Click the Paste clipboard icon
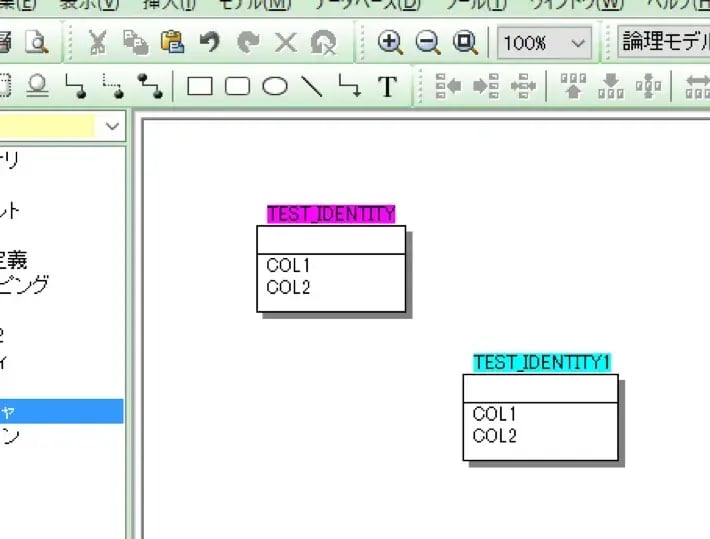Screen dimensions: 710x539 click(172, 42)
